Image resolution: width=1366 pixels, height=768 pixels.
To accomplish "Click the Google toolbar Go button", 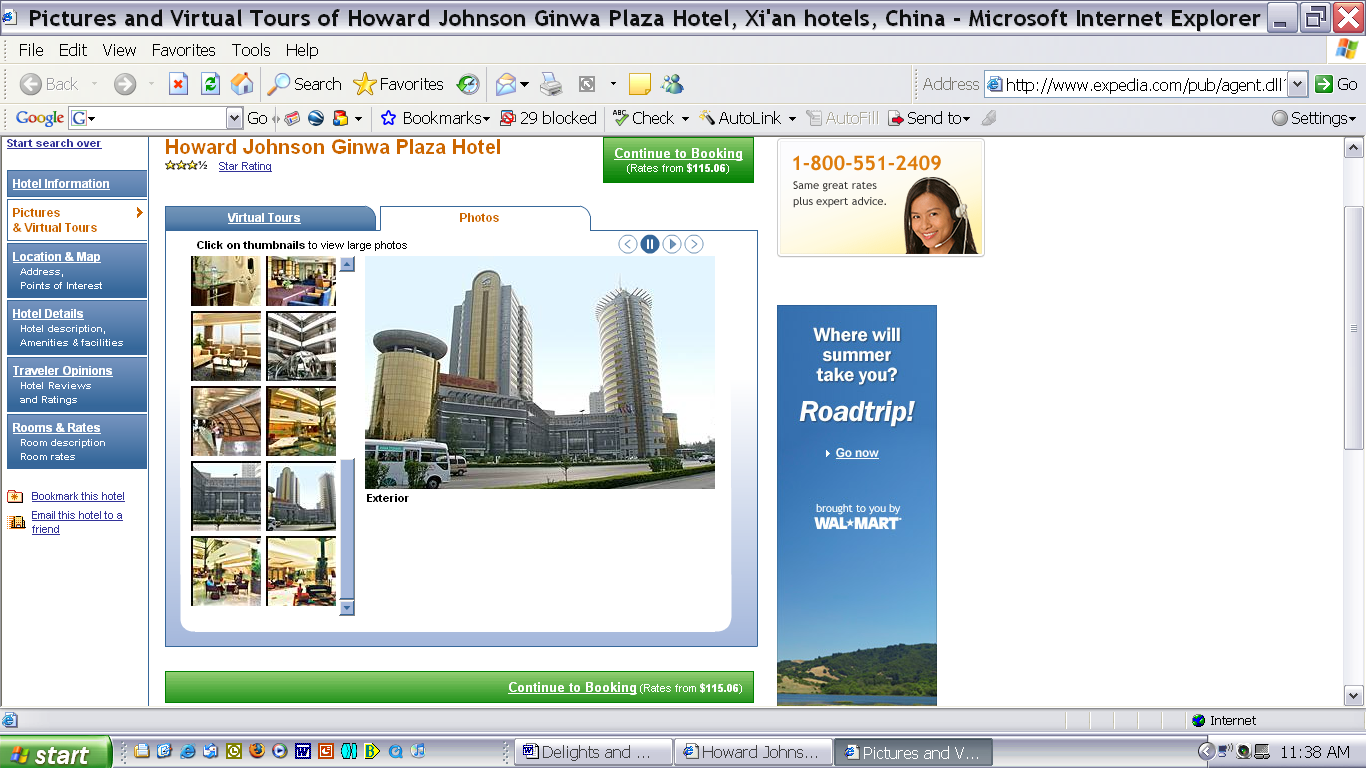I will tap(257, 118).
